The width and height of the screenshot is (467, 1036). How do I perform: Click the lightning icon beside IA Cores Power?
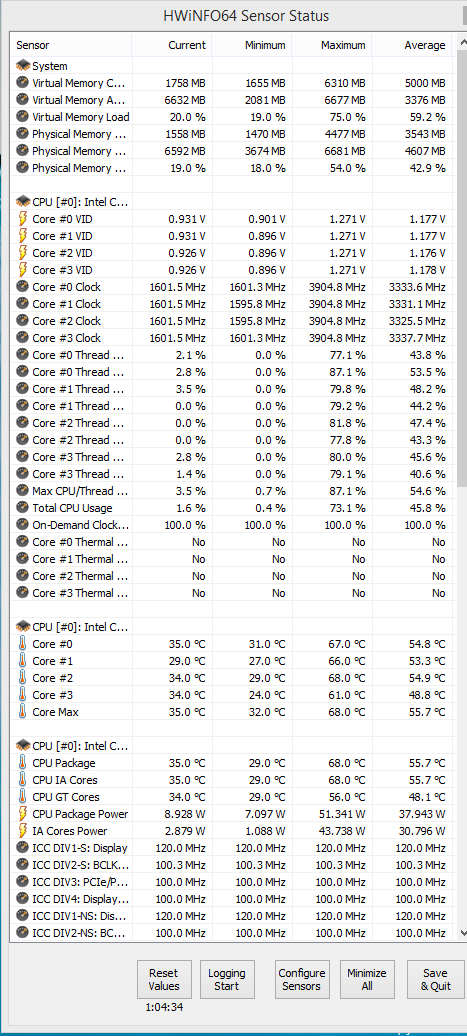tap(22, 831)
